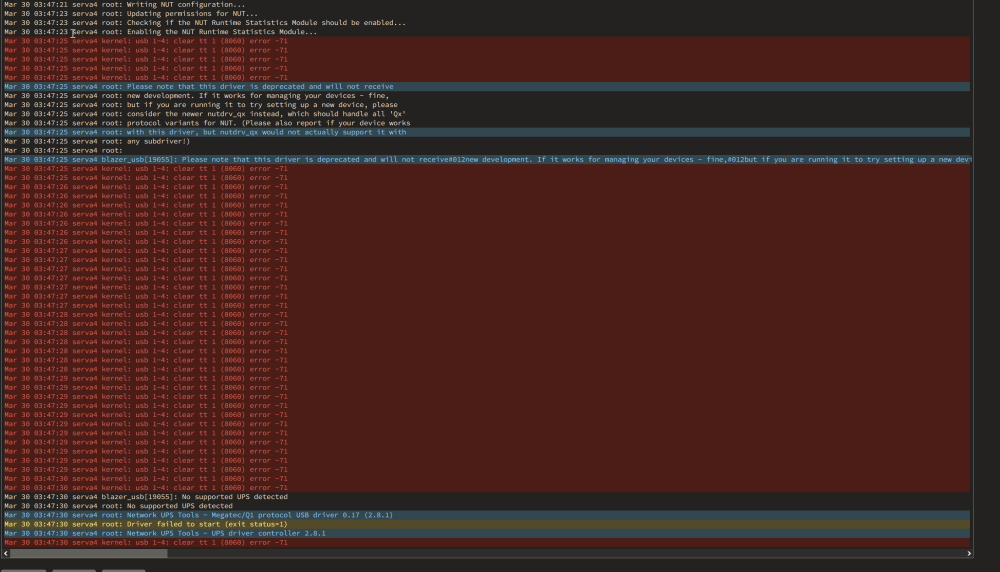Click the 'any subdriver!)' log line
The height and width of the screenshot is (572, 1000).
pyautogui.click(x=486, y=142)
